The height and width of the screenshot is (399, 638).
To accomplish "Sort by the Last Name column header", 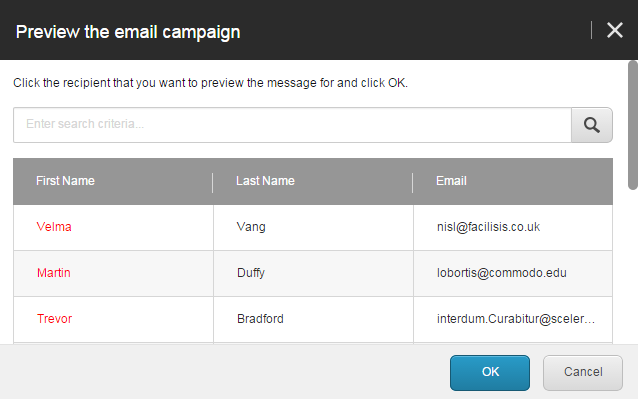I will [x=265, y=181].
